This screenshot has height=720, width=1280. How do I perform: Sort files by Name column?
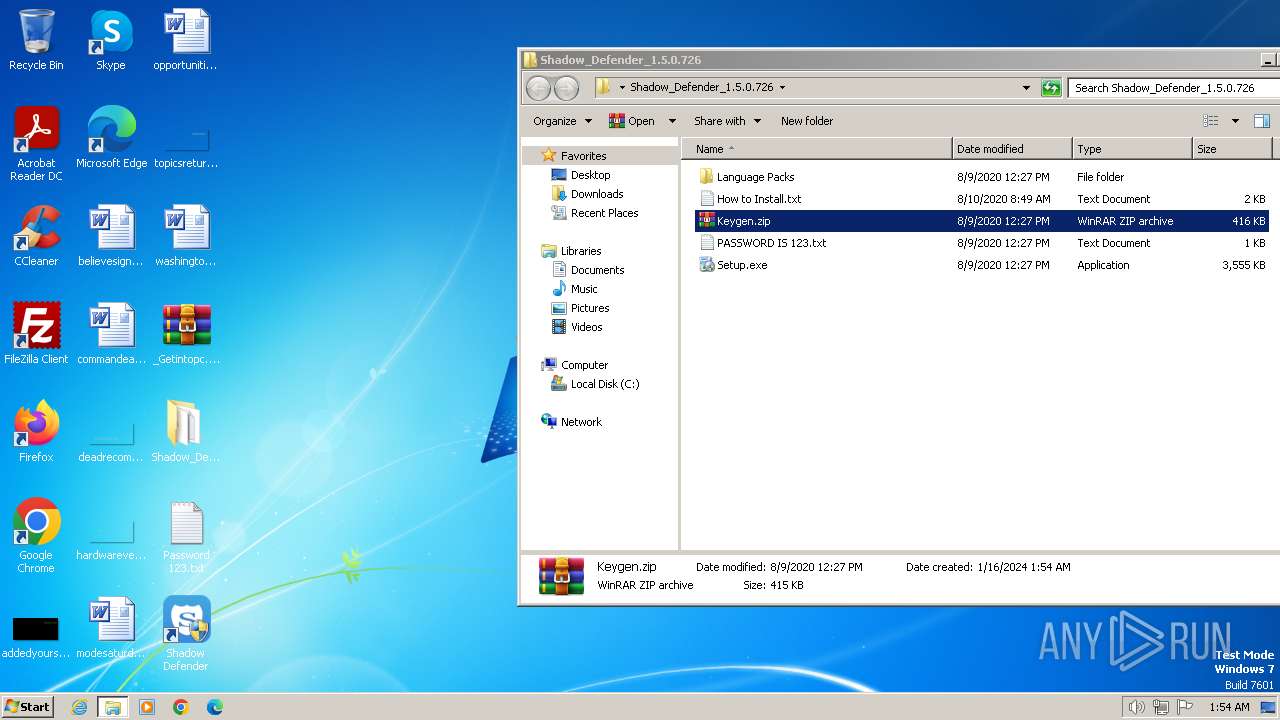pyautogui.click(x=817, y=149)
